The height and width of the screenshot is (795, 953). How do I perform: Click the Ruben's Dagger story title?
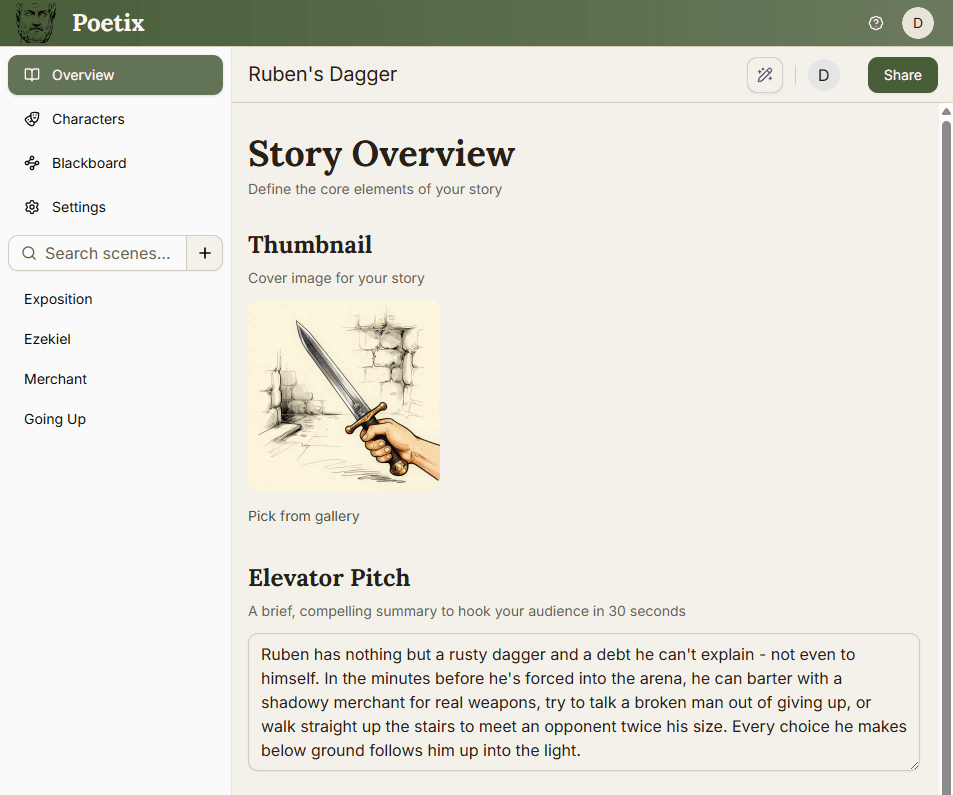pyautogui.click(x=322, y=74)
